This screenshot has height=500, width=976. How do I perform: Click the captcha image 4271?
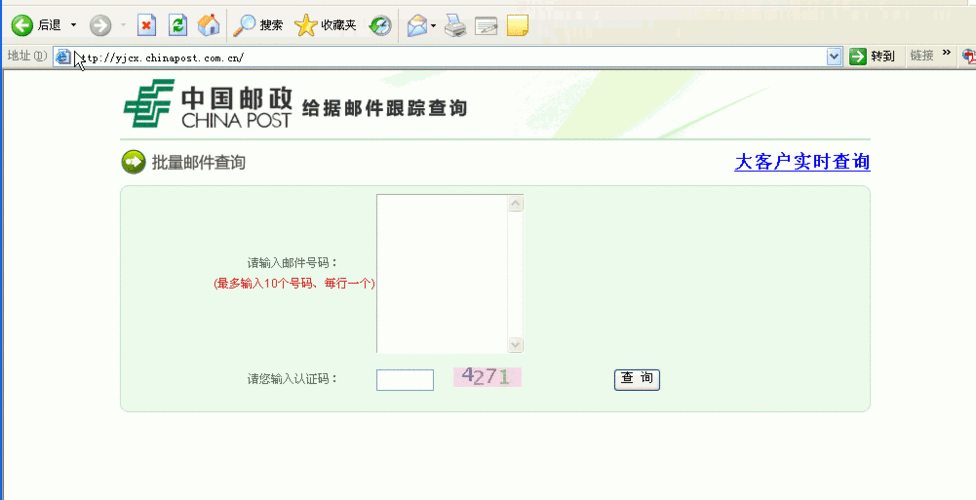click(x=487, y=377)
